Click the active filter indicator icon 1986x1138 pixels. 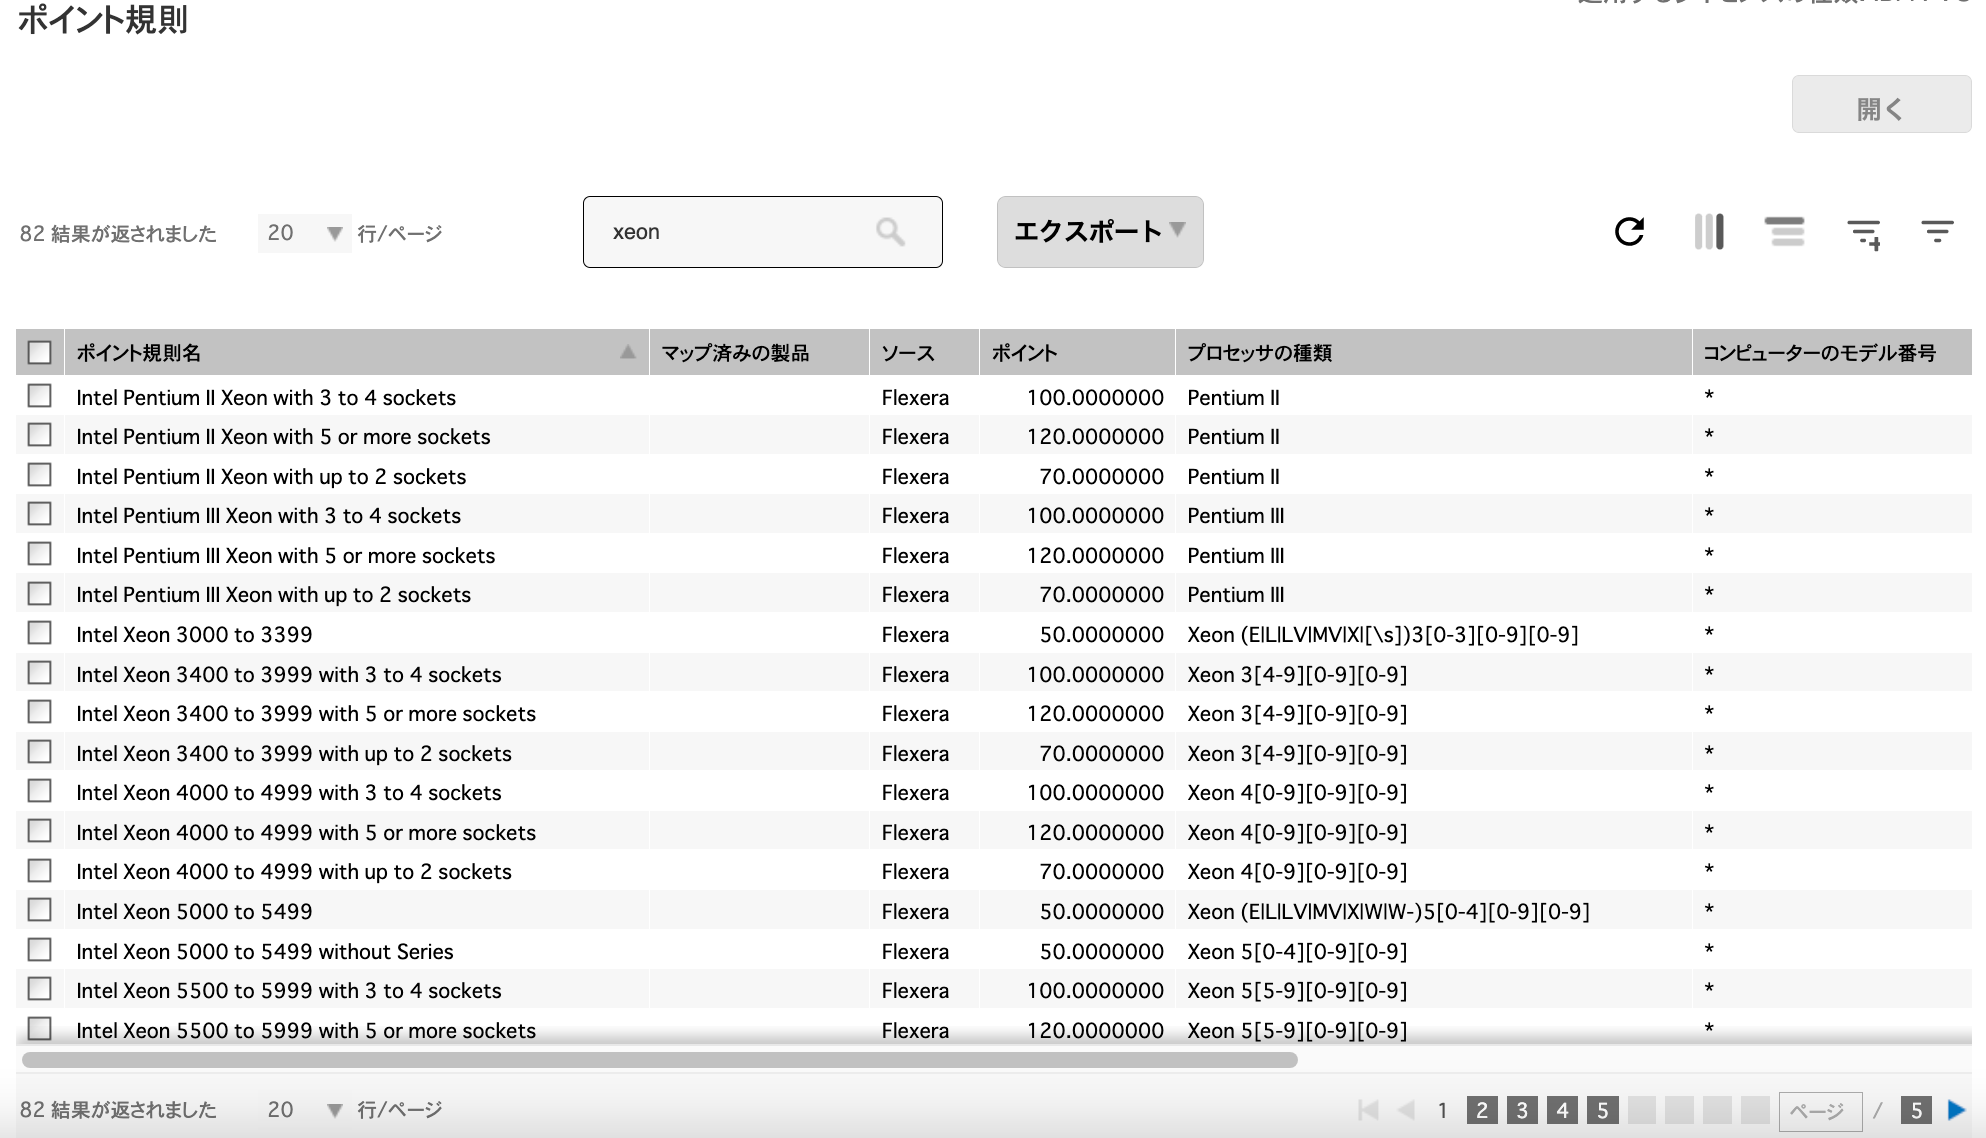click(1938, 229)
